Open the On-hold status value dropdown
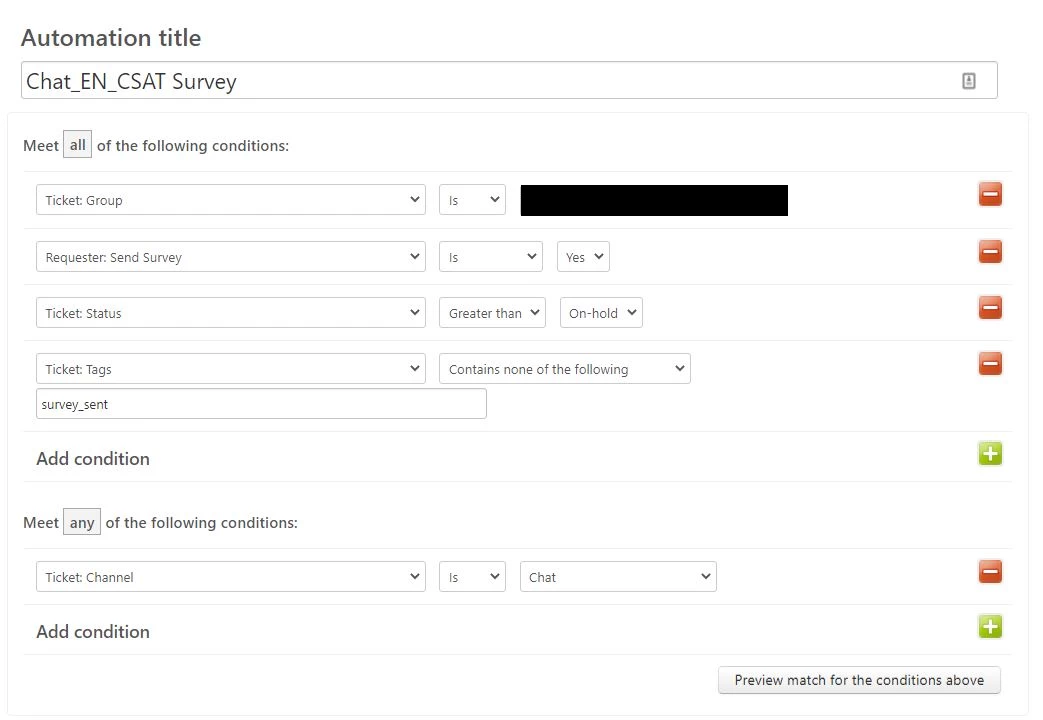 (x=601, y=313)
